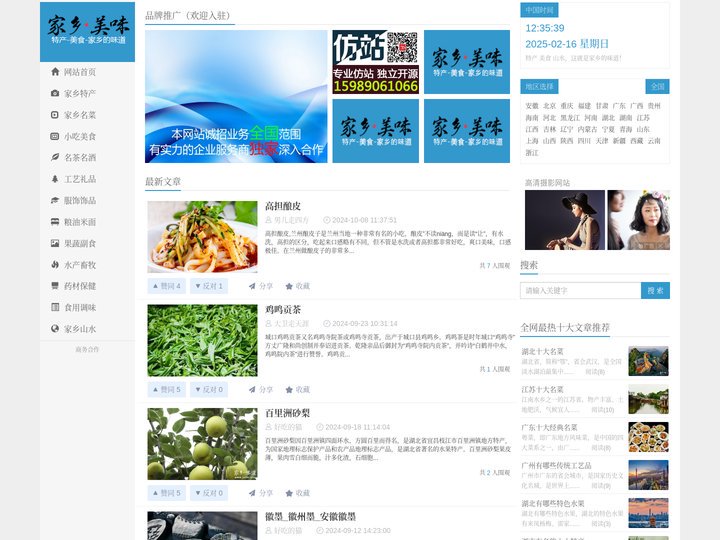This screenshot has height=540, width=720.
Task: Click the 江苏十大名菜 river town thumbnail
Action: click(648, 399)
